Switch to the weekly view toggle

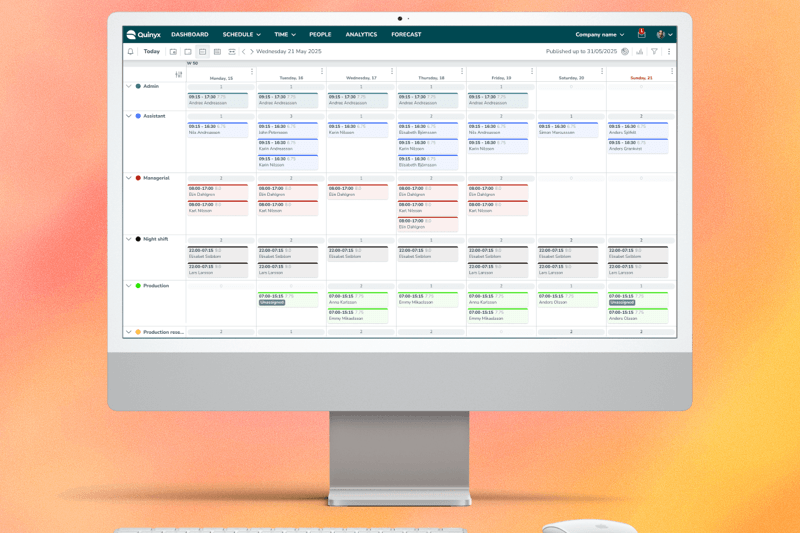point(202,51)
